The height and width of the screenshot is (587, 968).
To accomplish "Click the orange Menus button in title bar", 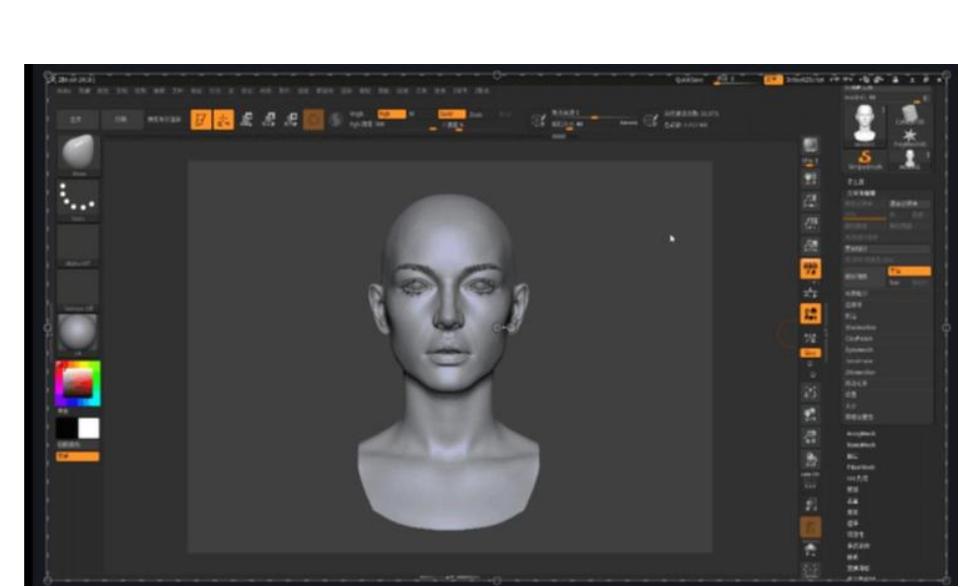I will tap(773, 80).
